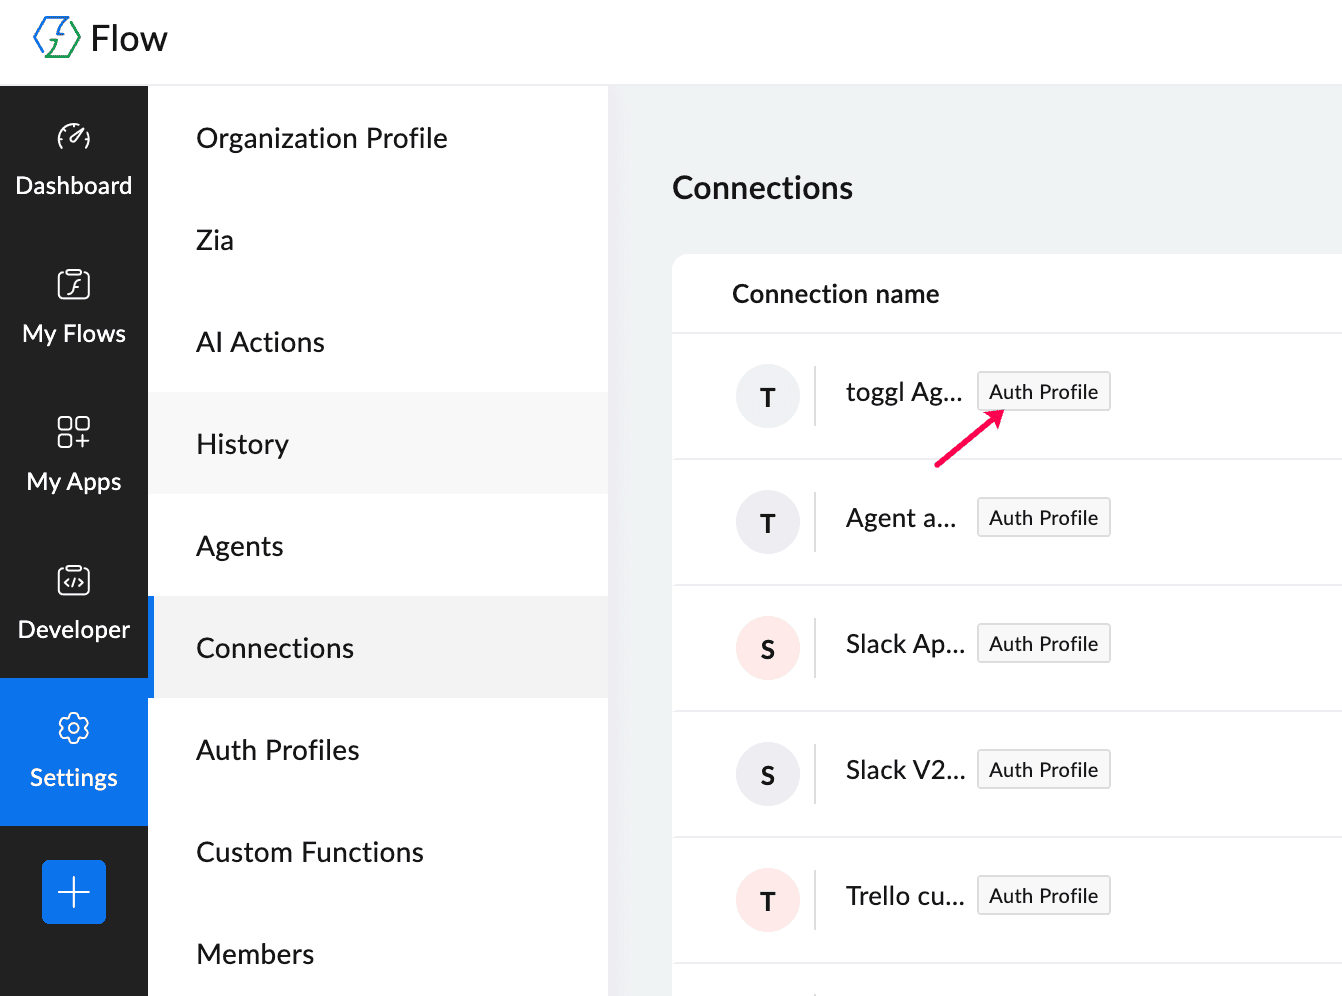1342x996 pixels.
Task: Click the Slack Ap... connection S avatar
Action: (767, 649)
